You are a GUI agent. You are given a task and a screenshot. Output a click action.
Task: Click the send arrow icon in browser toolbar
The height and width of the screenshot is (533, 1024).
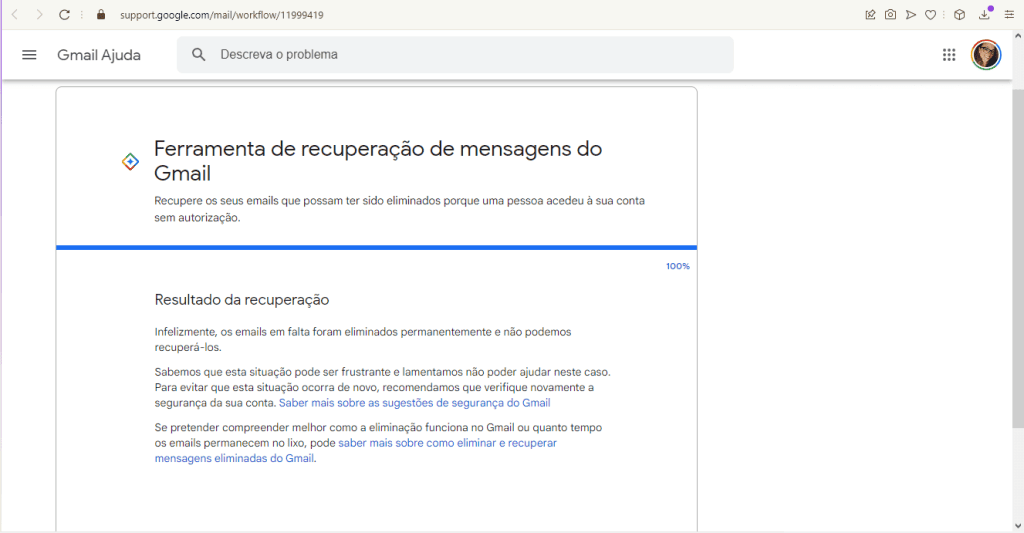pyautogui.click(x=910, y=14)
